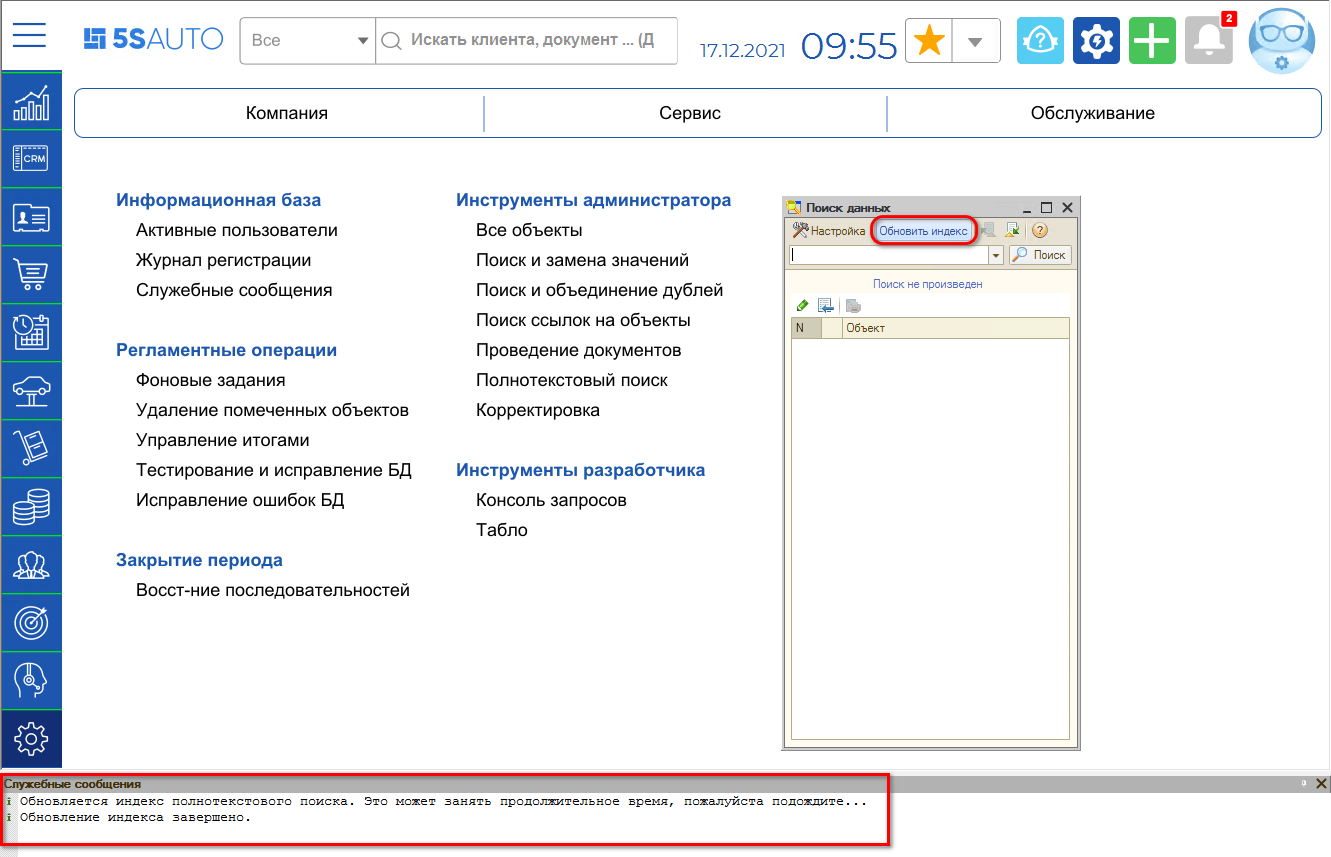Open the reports chart icon in the sidebar
Screen dimensions: 1331x857
click(31, 103)
